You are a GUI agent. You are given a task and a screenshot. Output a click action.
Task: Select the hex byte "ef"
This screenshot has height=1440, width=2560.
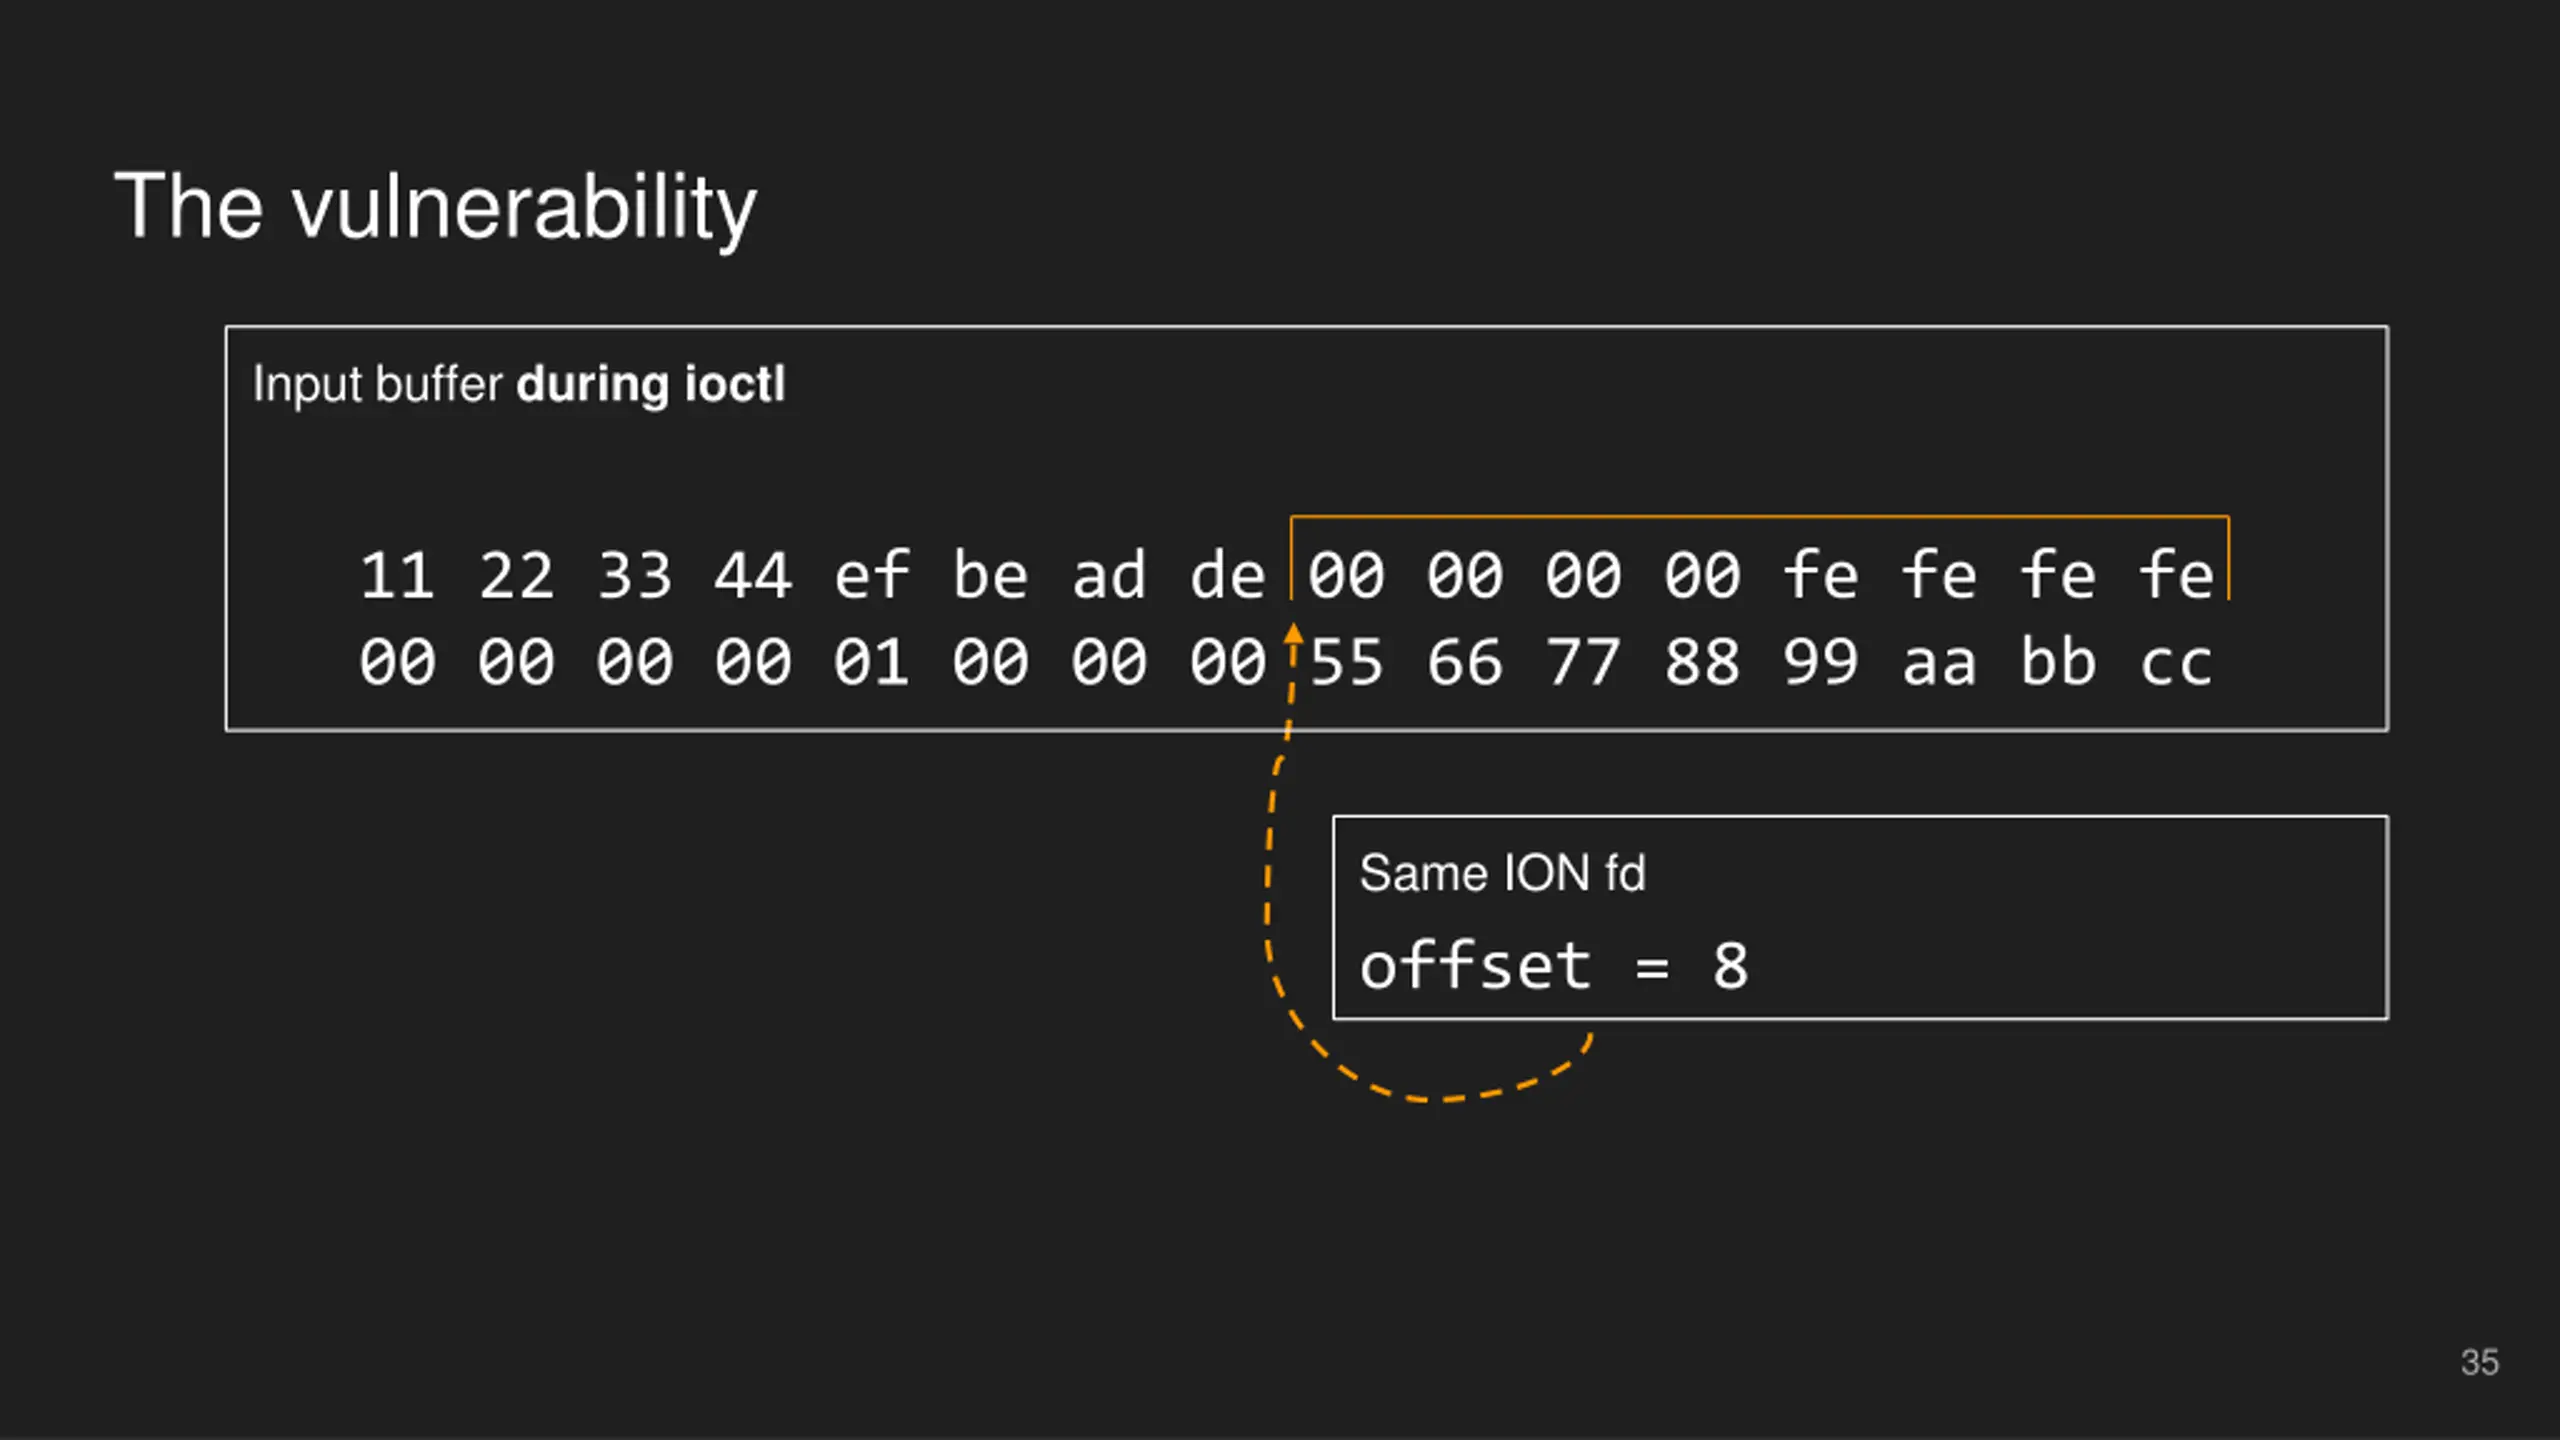pyautogui.click(x=871, y=576)
